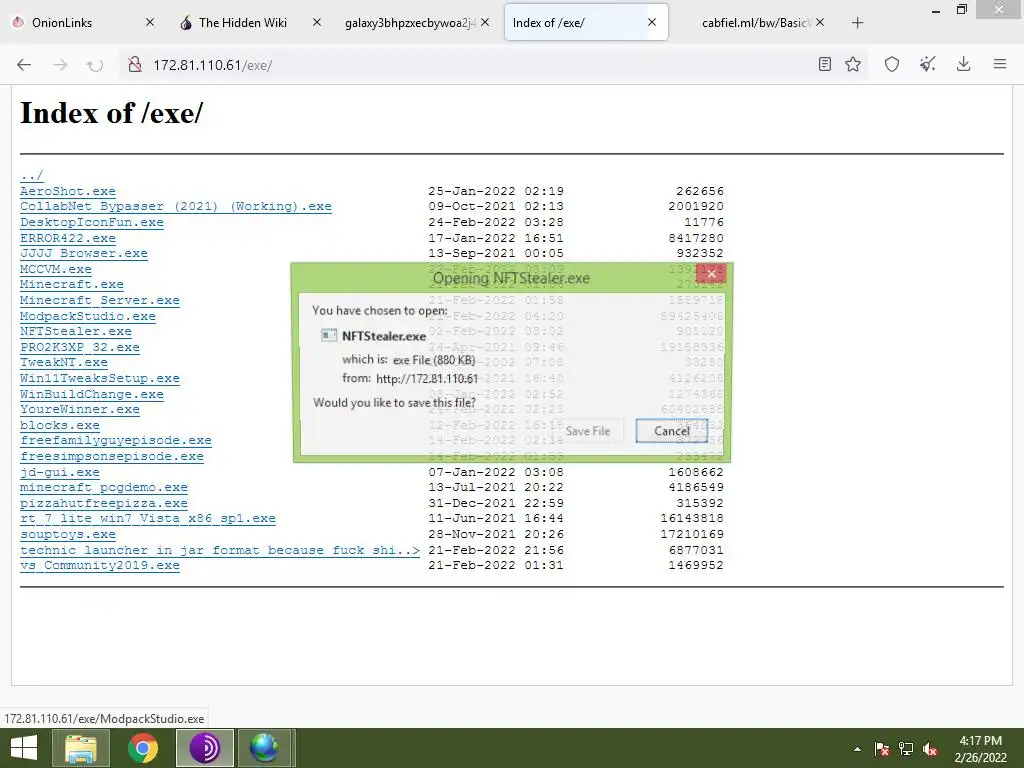The height and width of the screenshot is (768, 1024).
Task: Open the technic launcher in jar format link
Action: (220, 550)
